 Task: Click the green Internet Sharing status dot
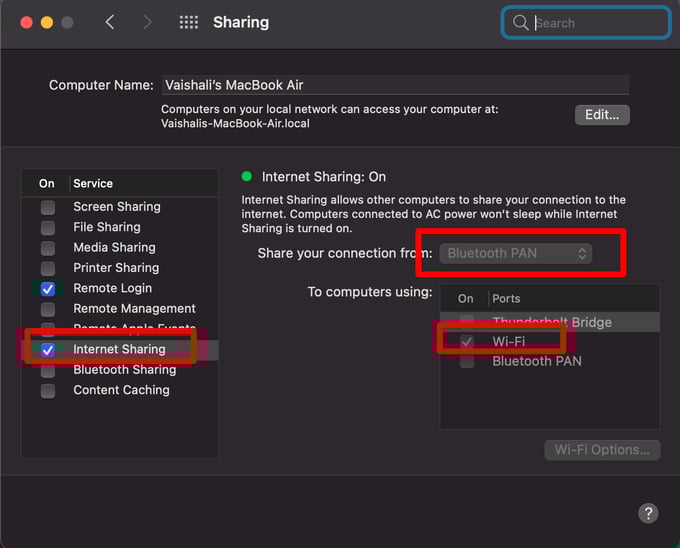(247, 176)
